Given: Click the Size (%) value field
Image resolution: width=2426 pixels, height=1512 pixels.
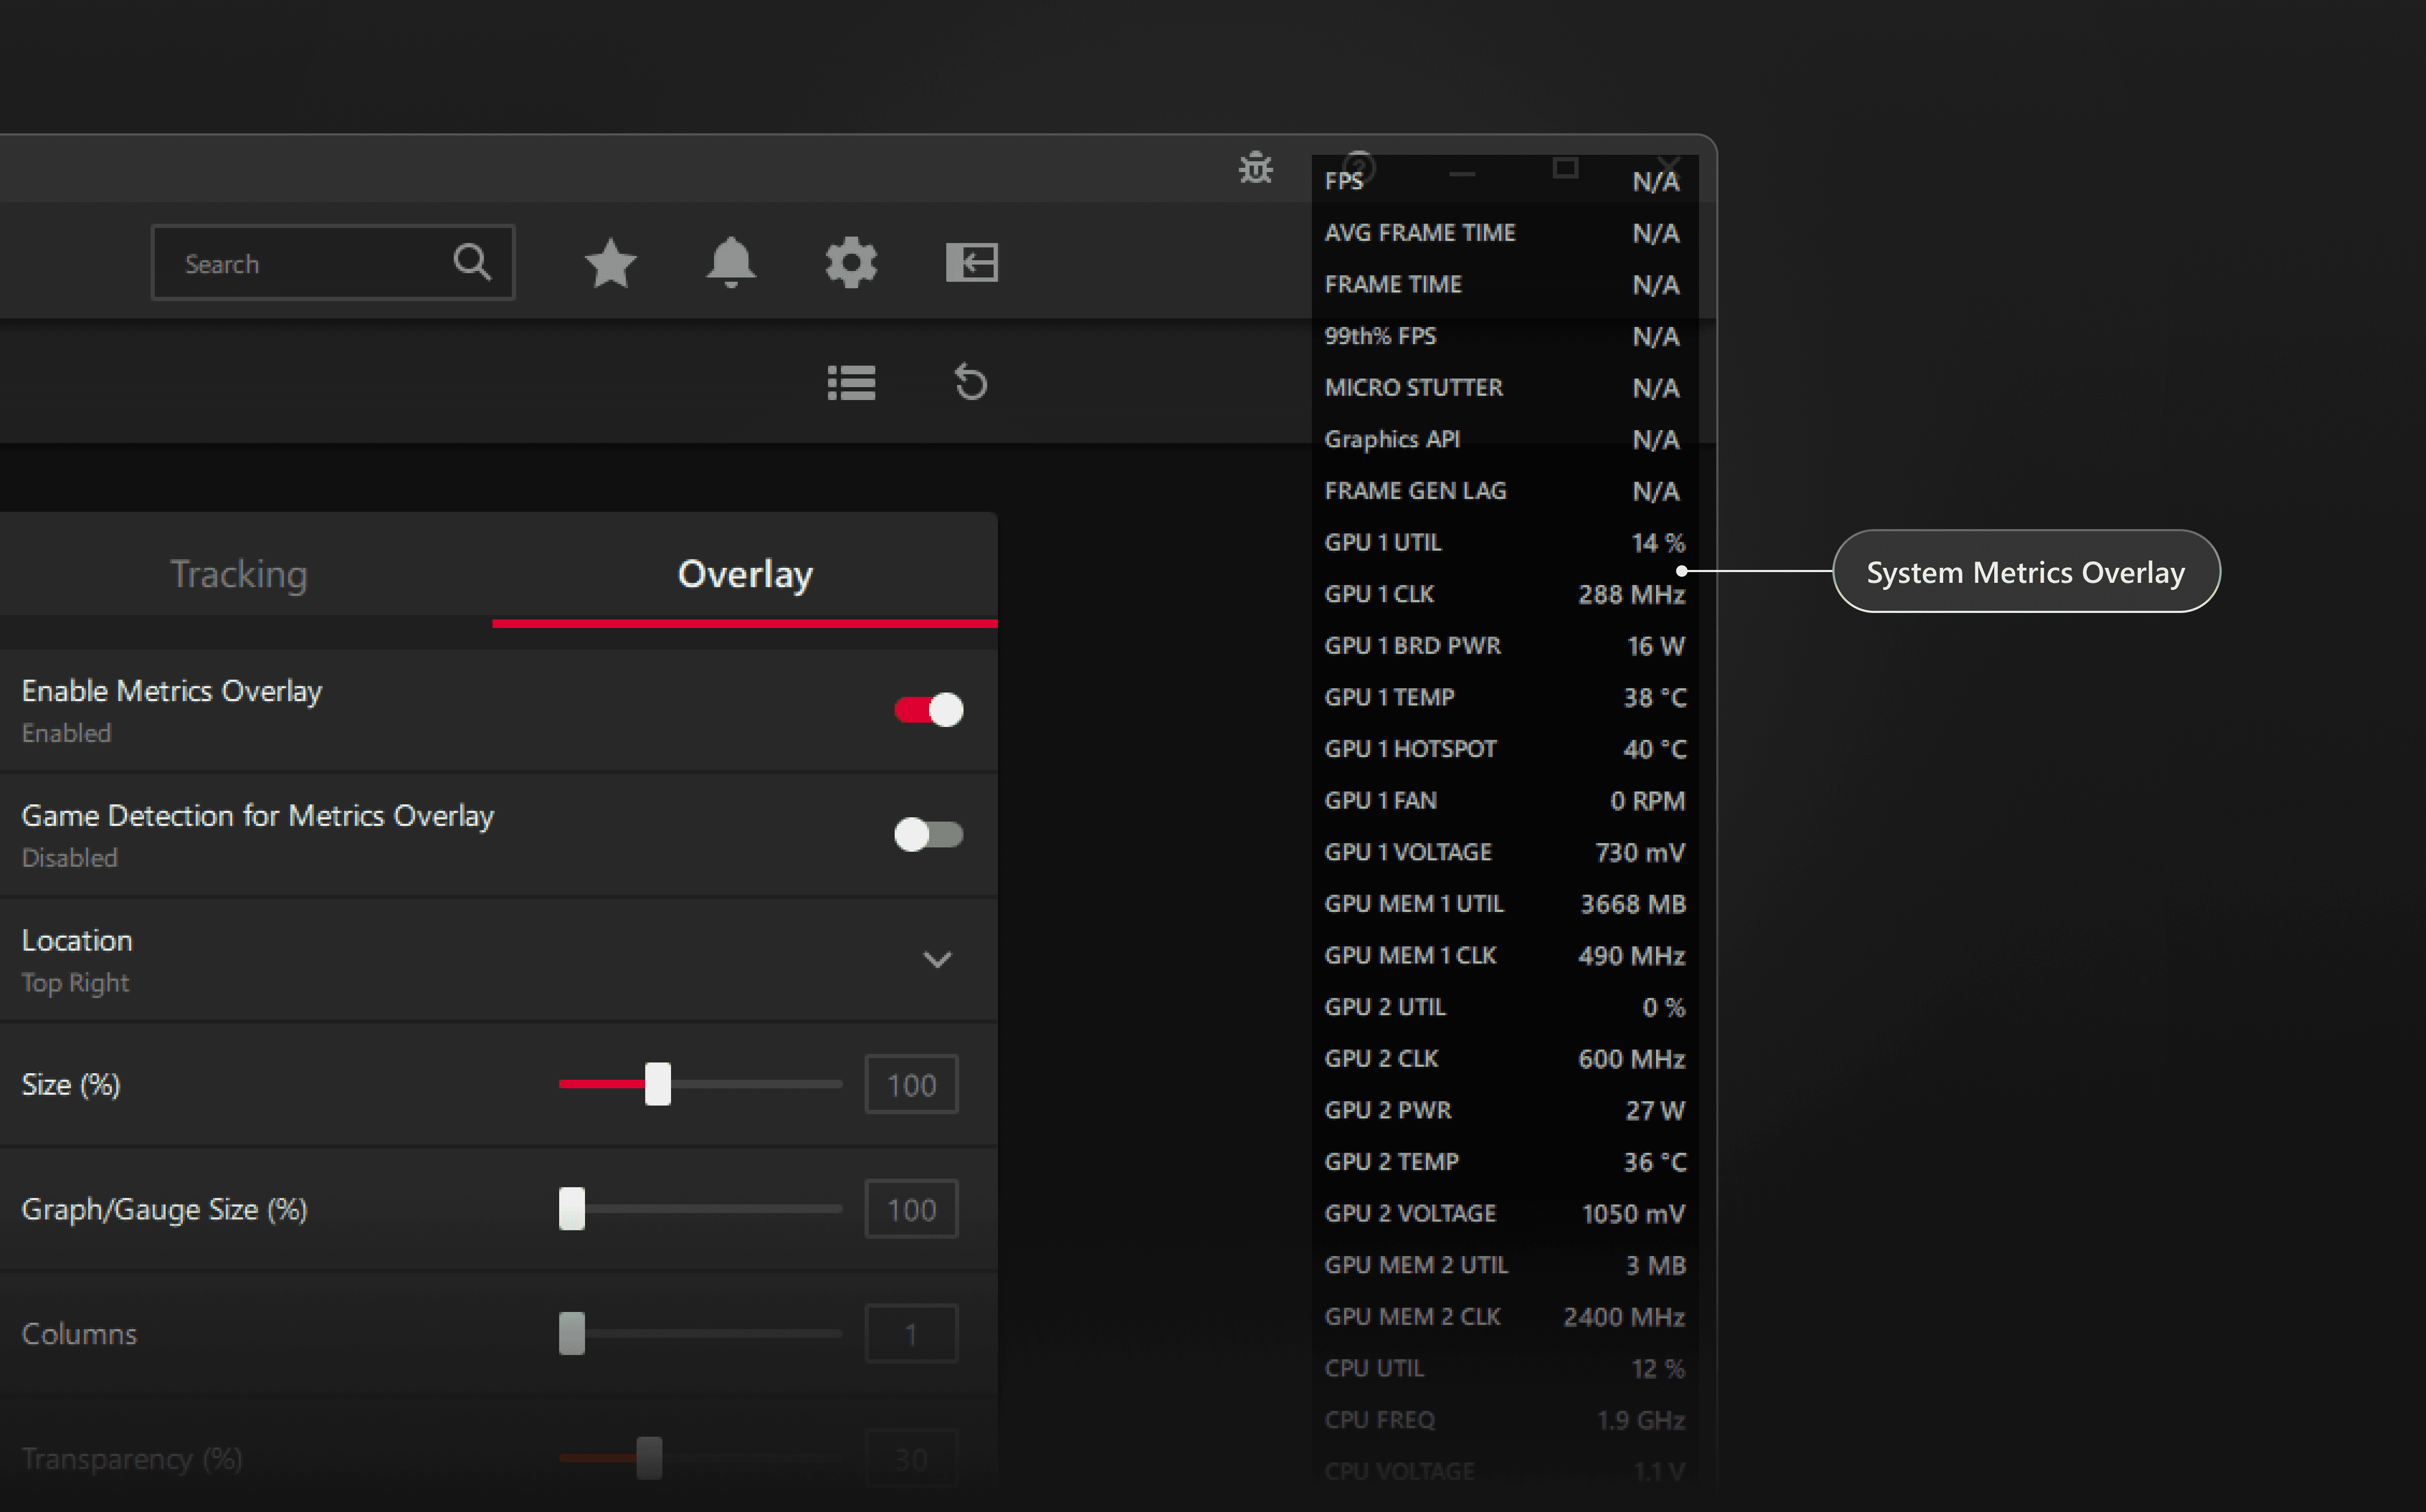Looking at the screenshot, I should [x=911, y=1085].
